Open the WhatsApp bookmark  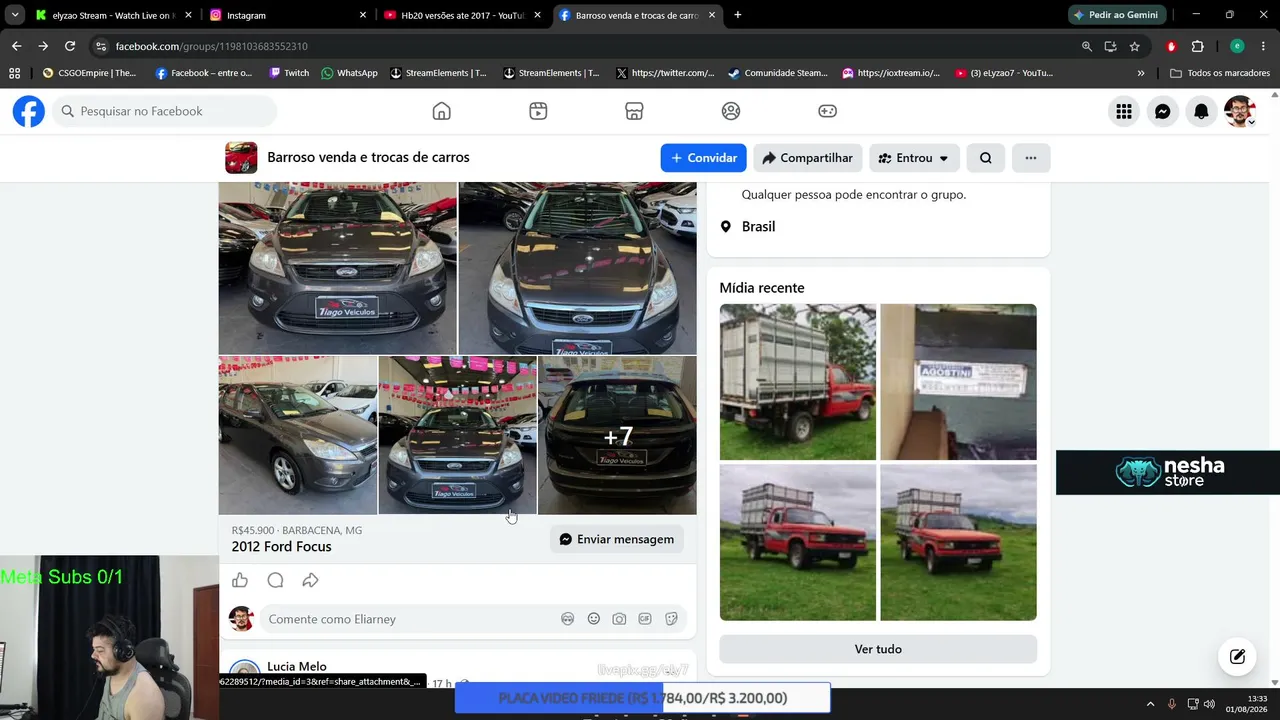(x=349, y=73)
